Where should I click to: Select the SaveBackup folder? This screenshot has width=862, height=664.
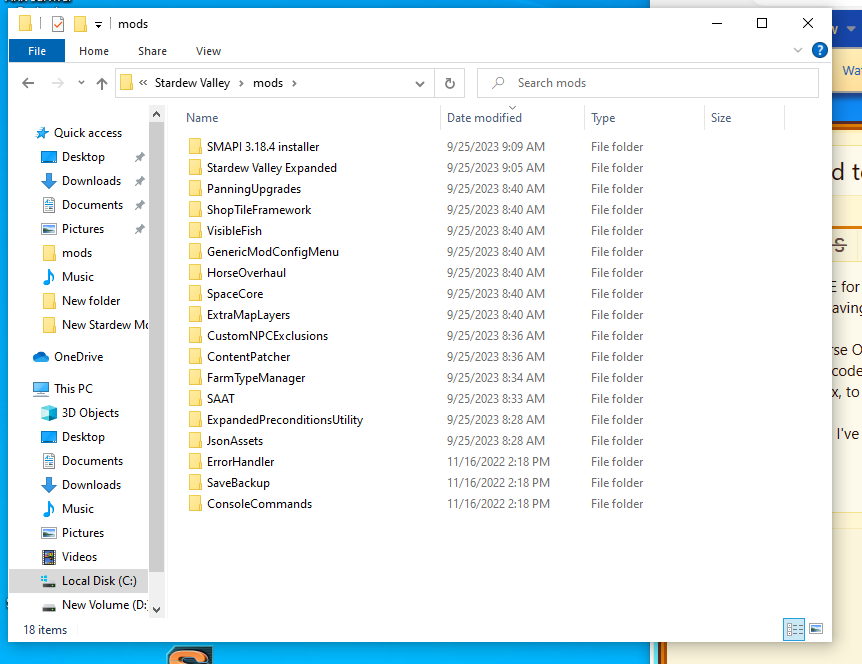238,483
